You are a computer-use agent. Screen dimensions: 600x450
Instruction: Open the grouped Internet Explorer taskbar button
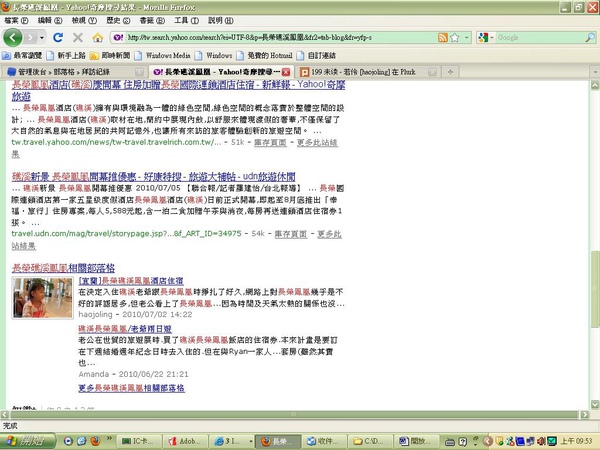232,441
